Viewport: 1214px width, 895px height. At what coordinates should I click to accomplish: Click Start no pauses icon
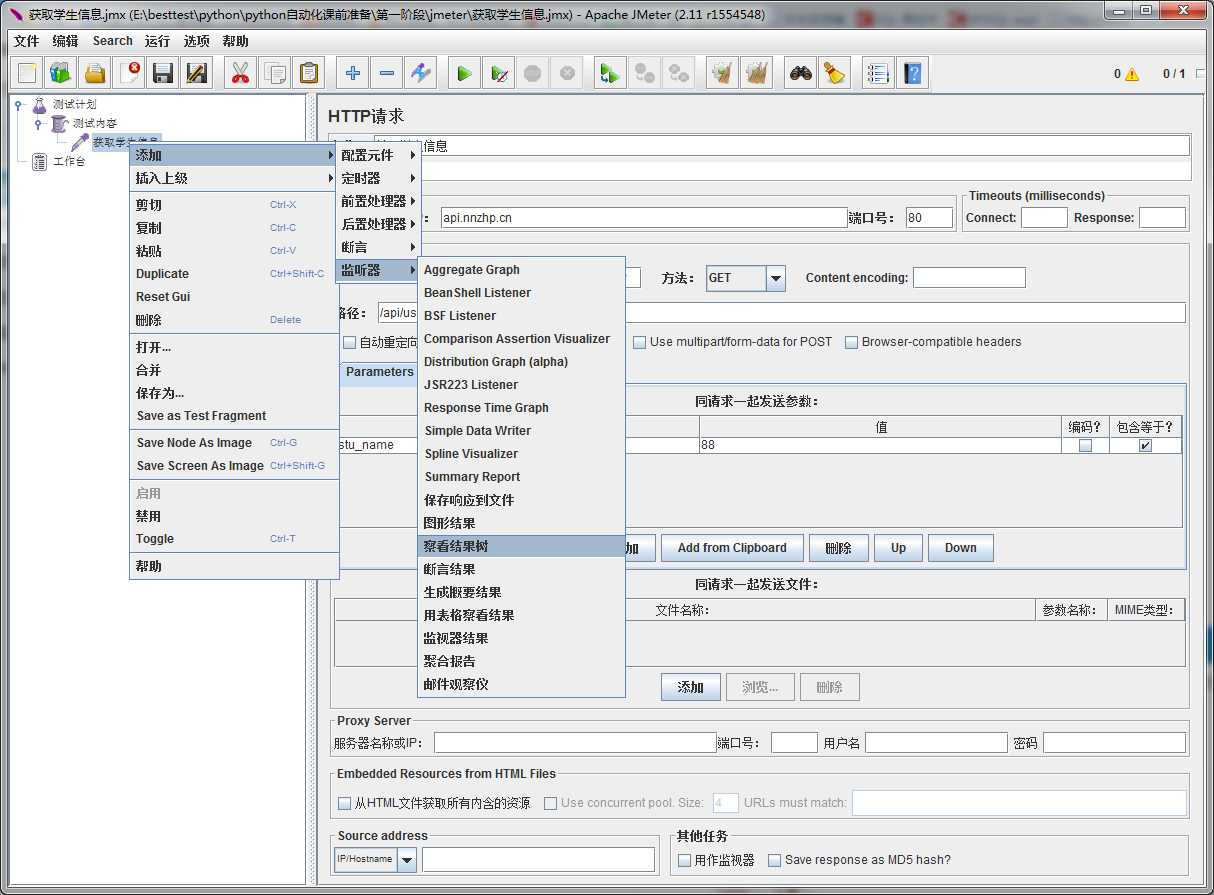click(498, 73)
